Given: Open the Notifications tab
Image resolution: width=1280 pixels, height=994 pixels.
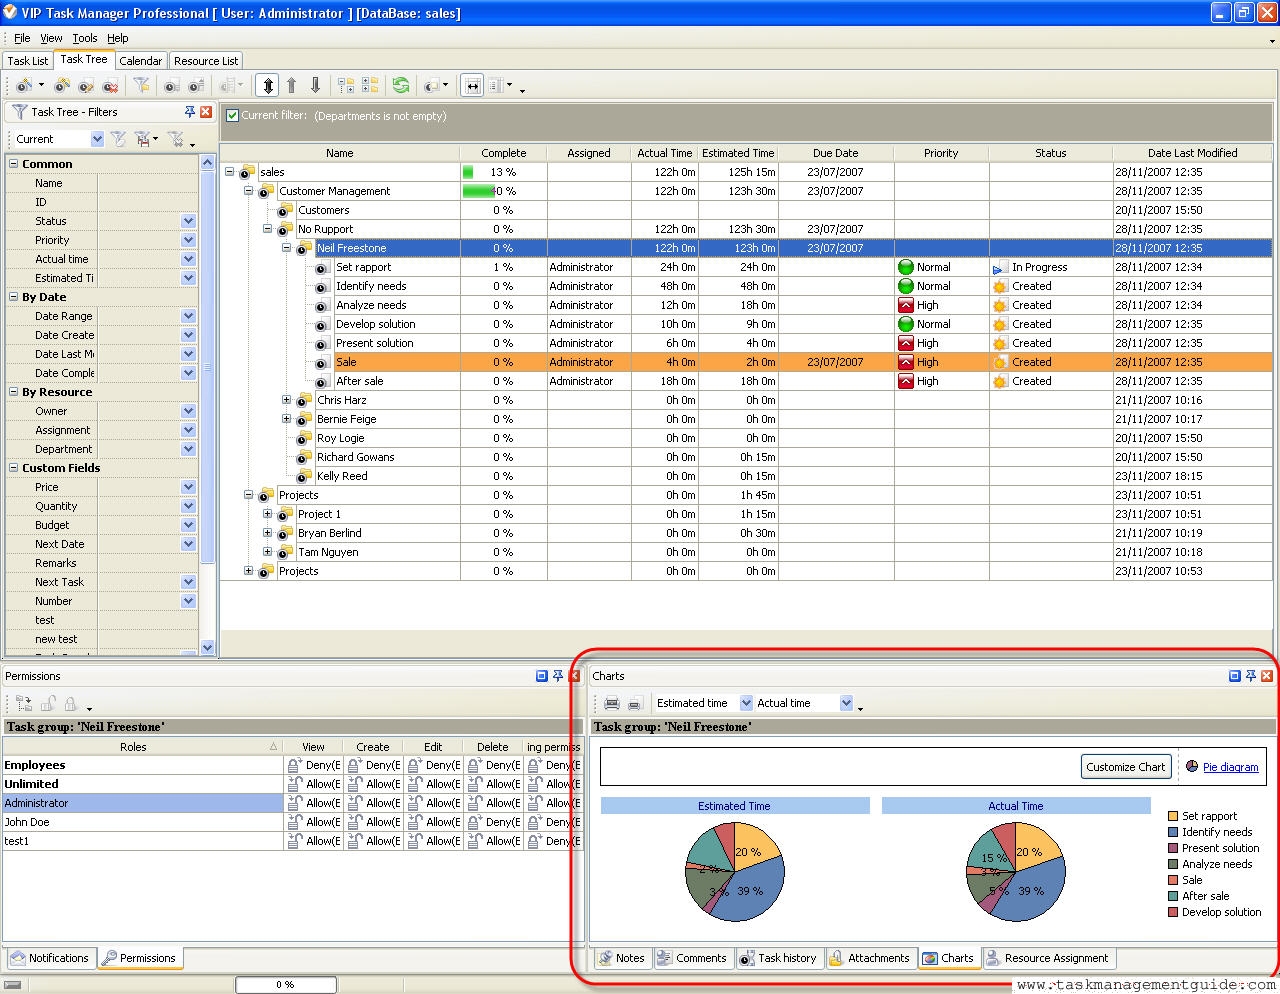Looking at the screenshot, I should (50, 958).
